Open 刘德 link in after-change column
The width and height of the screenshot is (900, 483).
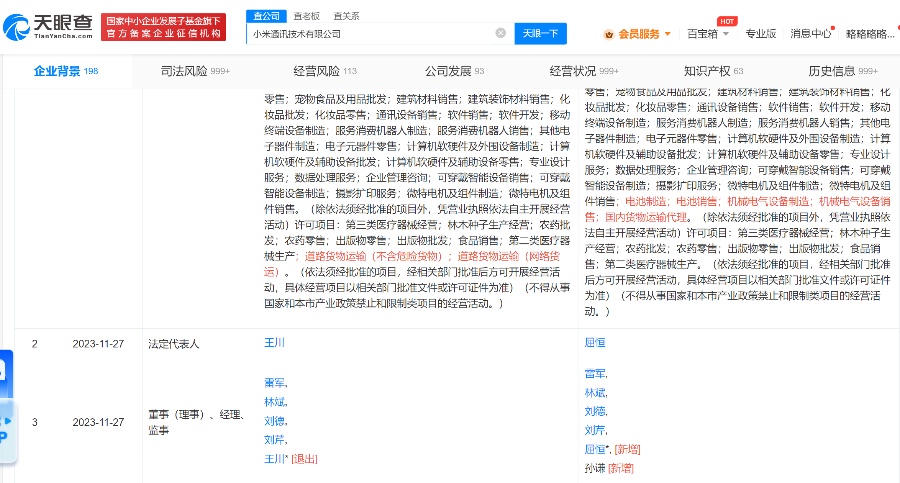595,411
